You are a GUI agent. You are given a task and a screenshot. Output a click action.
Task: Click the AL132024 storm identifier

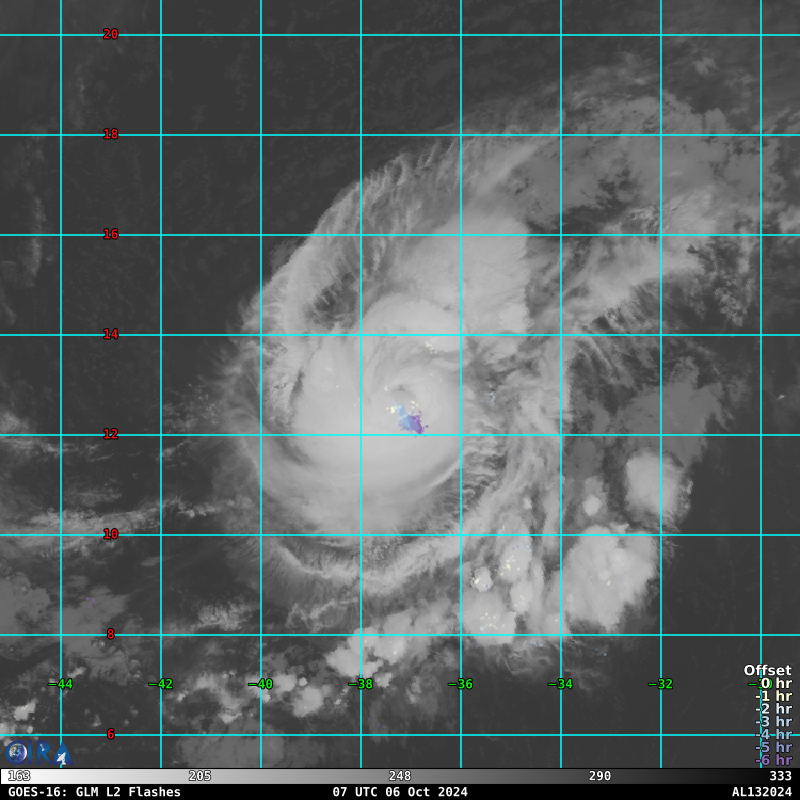coord(762,792)
